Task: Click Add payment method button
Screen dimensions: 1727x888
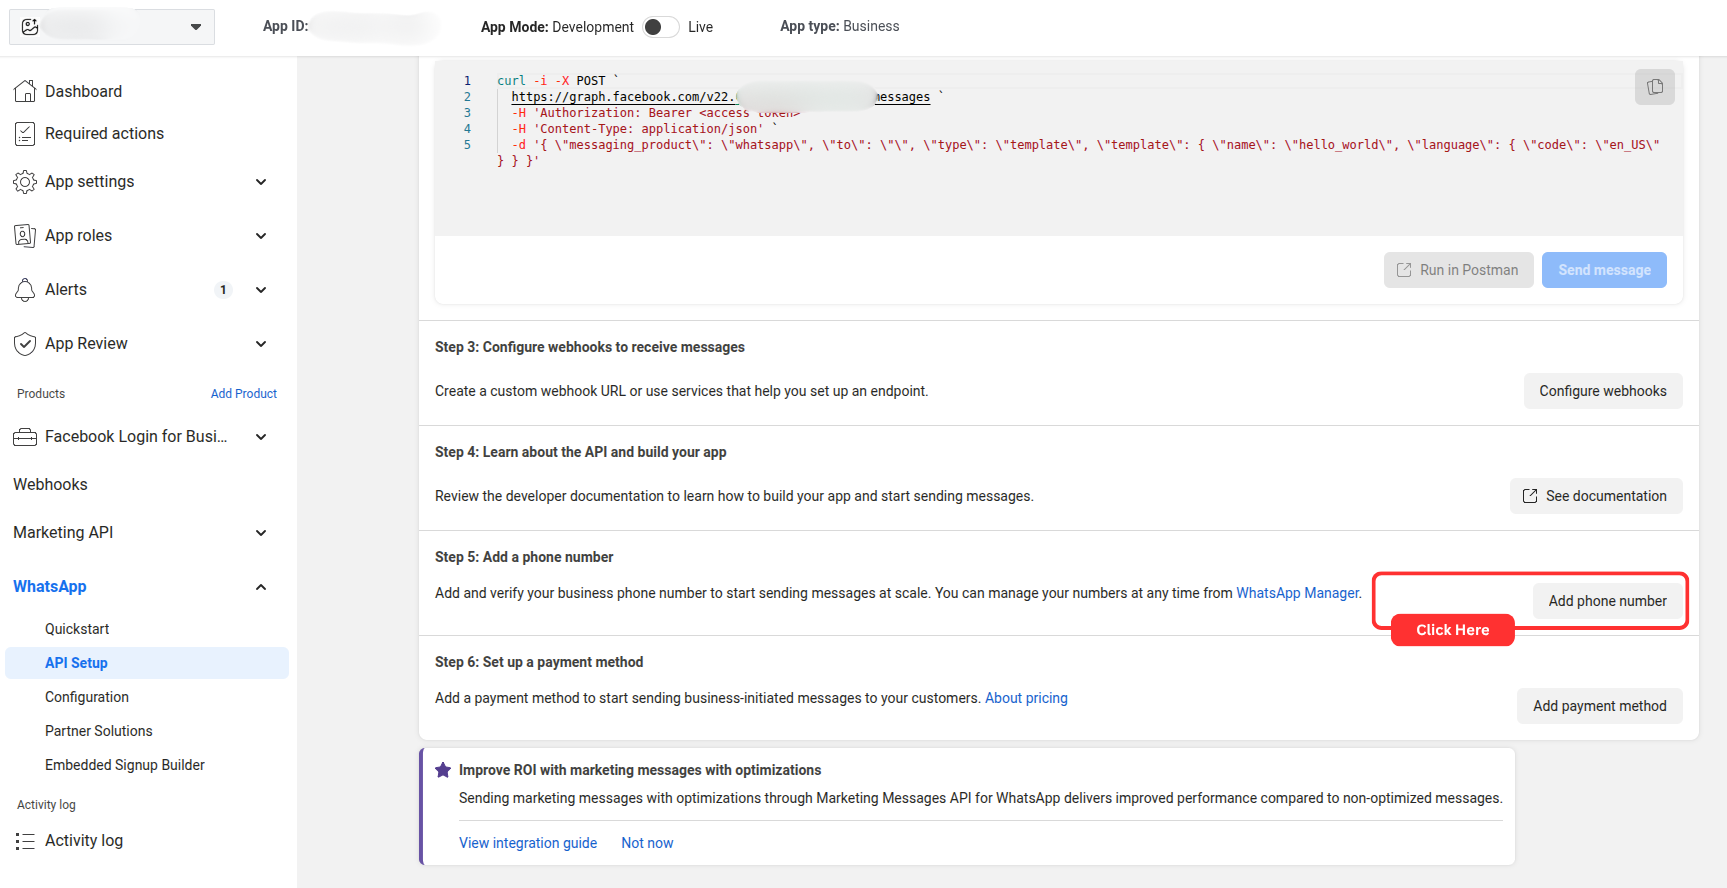Action: click(1600, 706)
